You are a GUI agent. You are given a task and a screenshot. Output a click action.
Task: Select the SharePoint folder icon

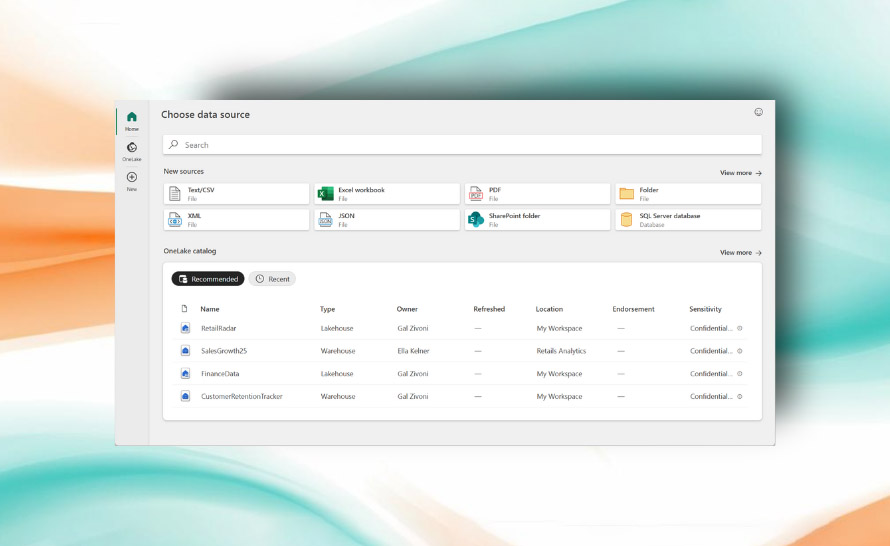[x=476, y=219]
